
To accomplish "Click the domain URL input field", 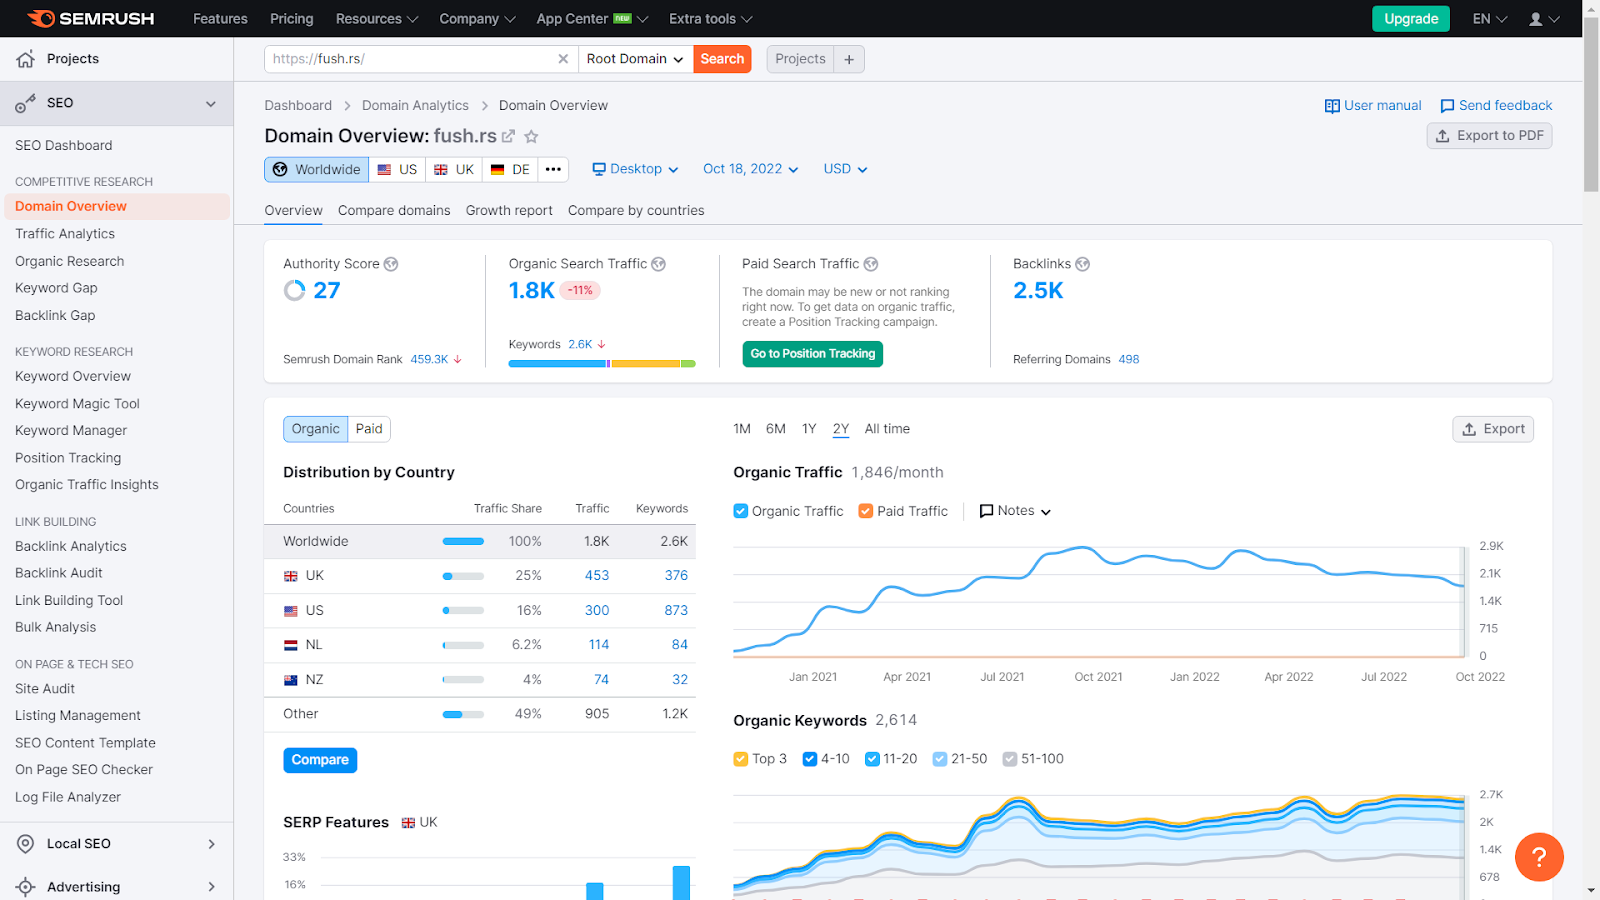I will pos(410,59).
